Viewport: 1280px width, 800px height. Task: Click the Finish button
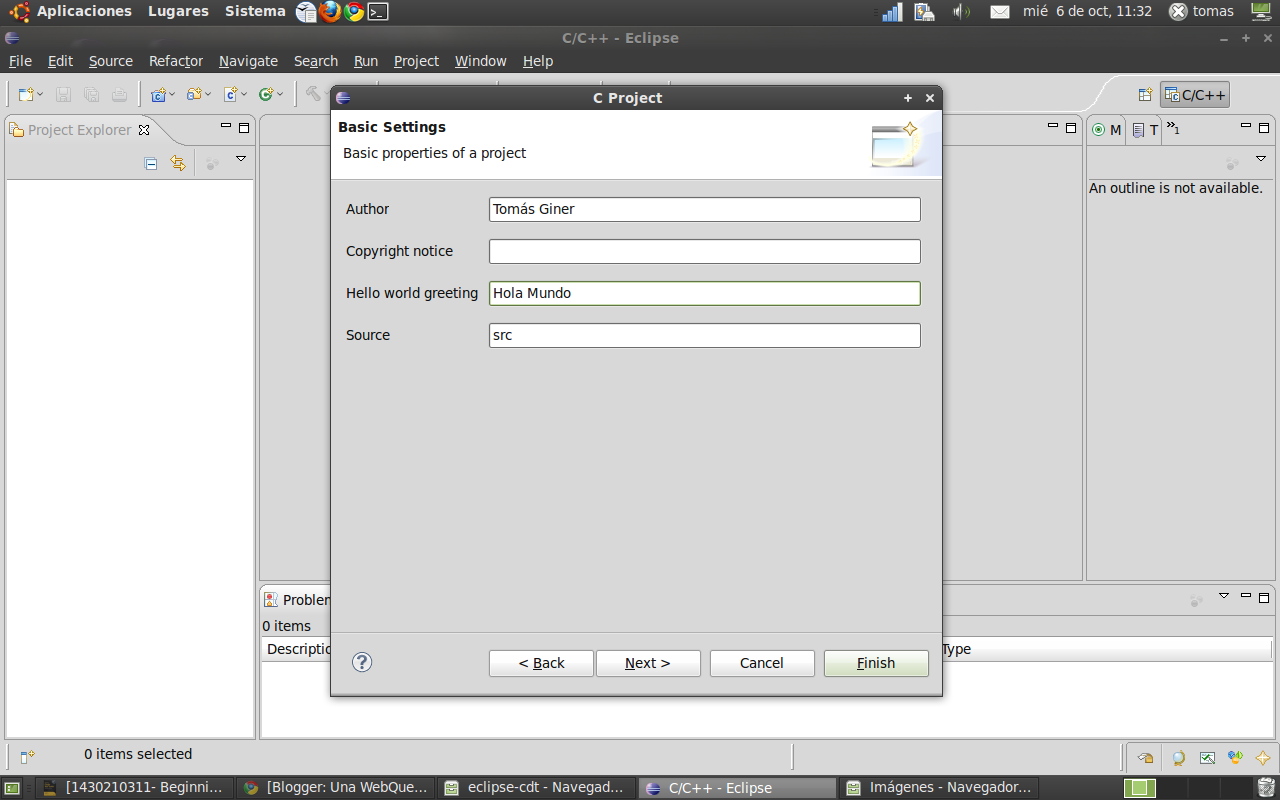click(x=875, y=663)
